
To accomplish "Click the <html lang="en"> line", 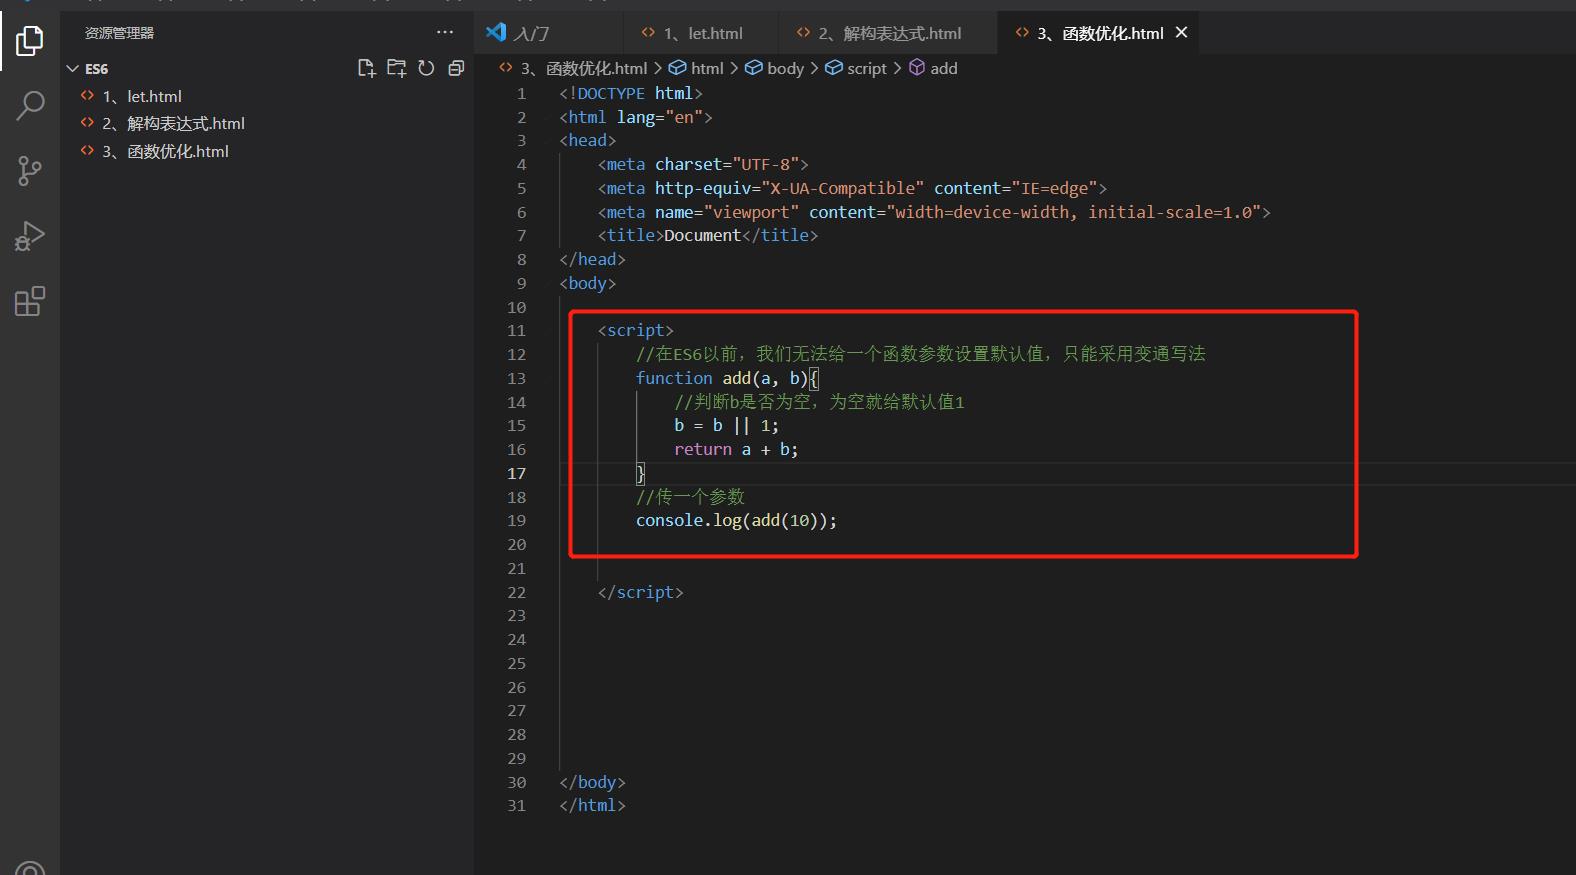I will click(x=636, y=117).
